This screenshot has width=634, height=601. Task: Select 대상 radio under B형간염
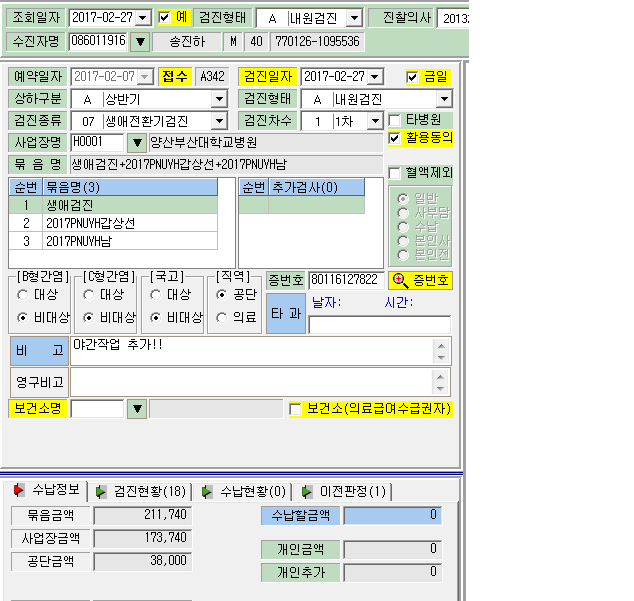click(x=23, y=295)
